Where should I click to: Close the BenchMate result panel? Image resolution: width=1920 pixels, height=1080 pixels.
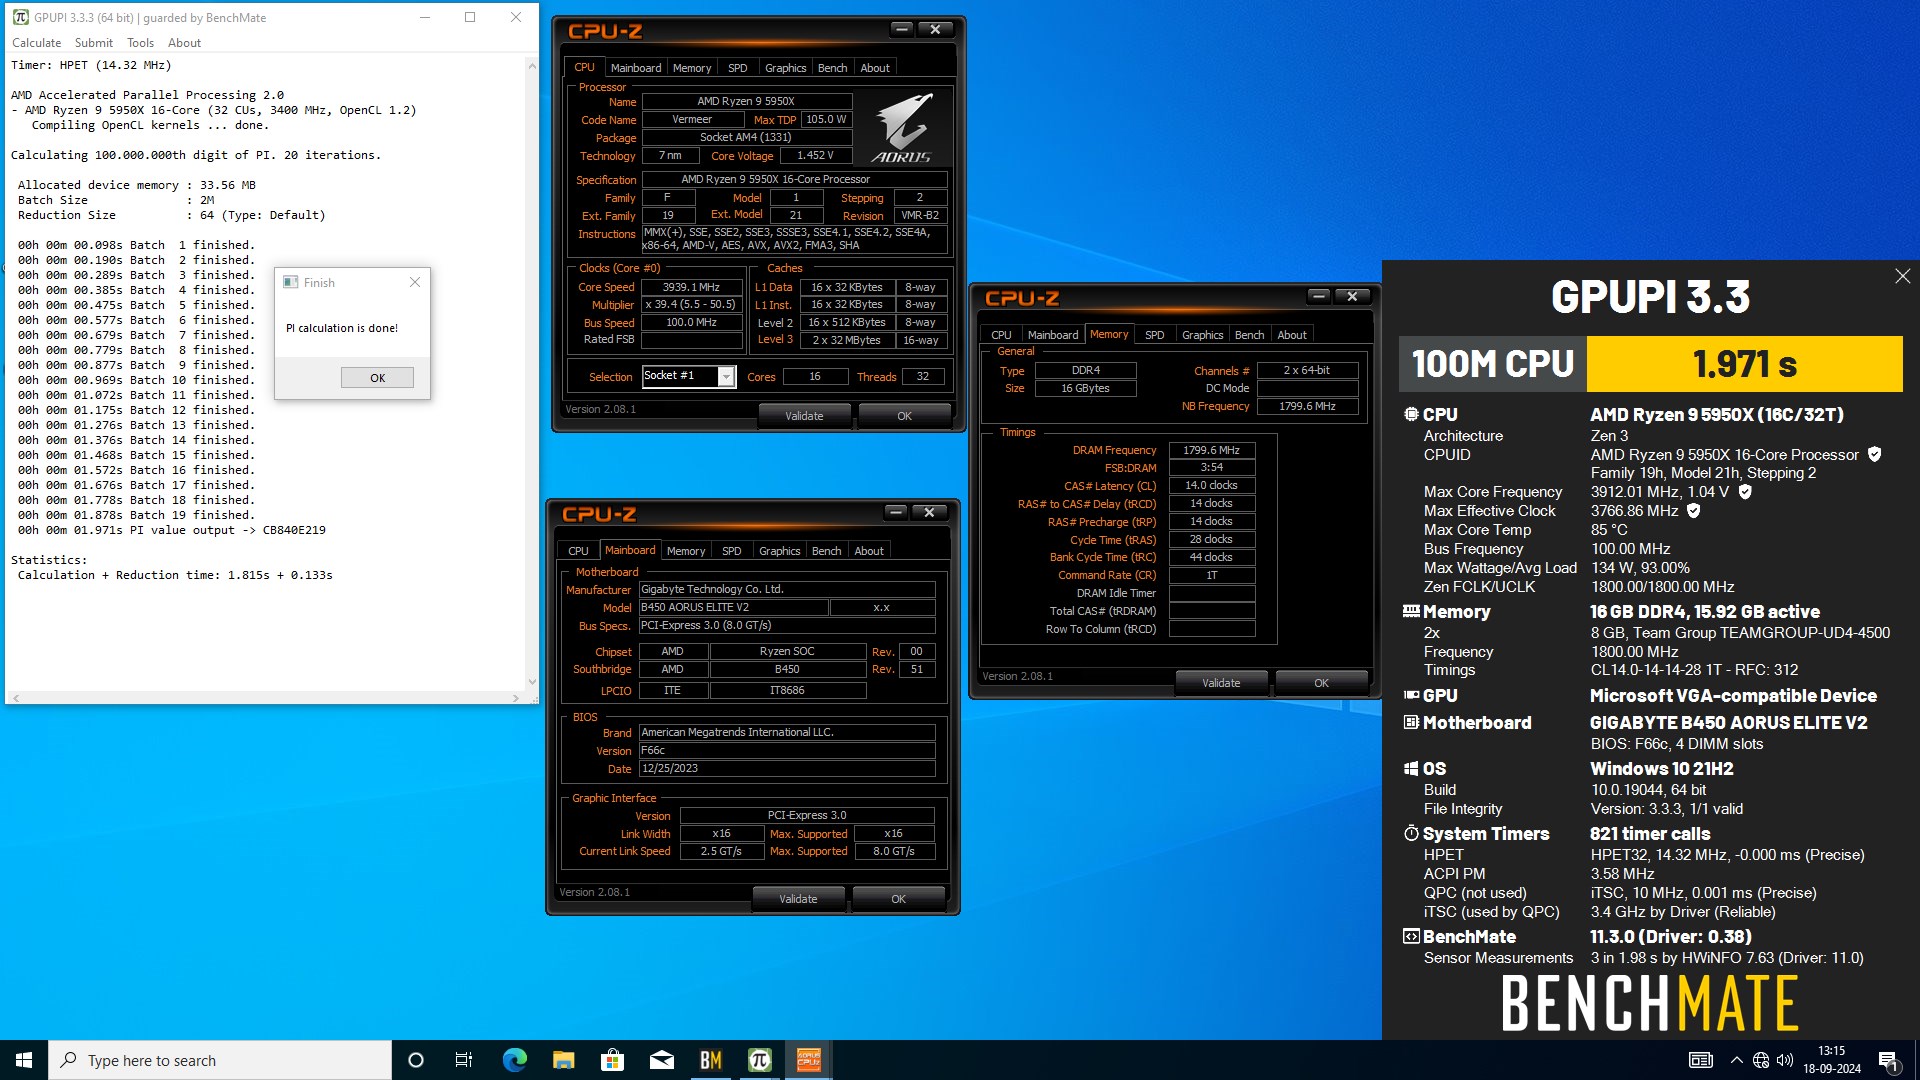tap(1902, 276)
